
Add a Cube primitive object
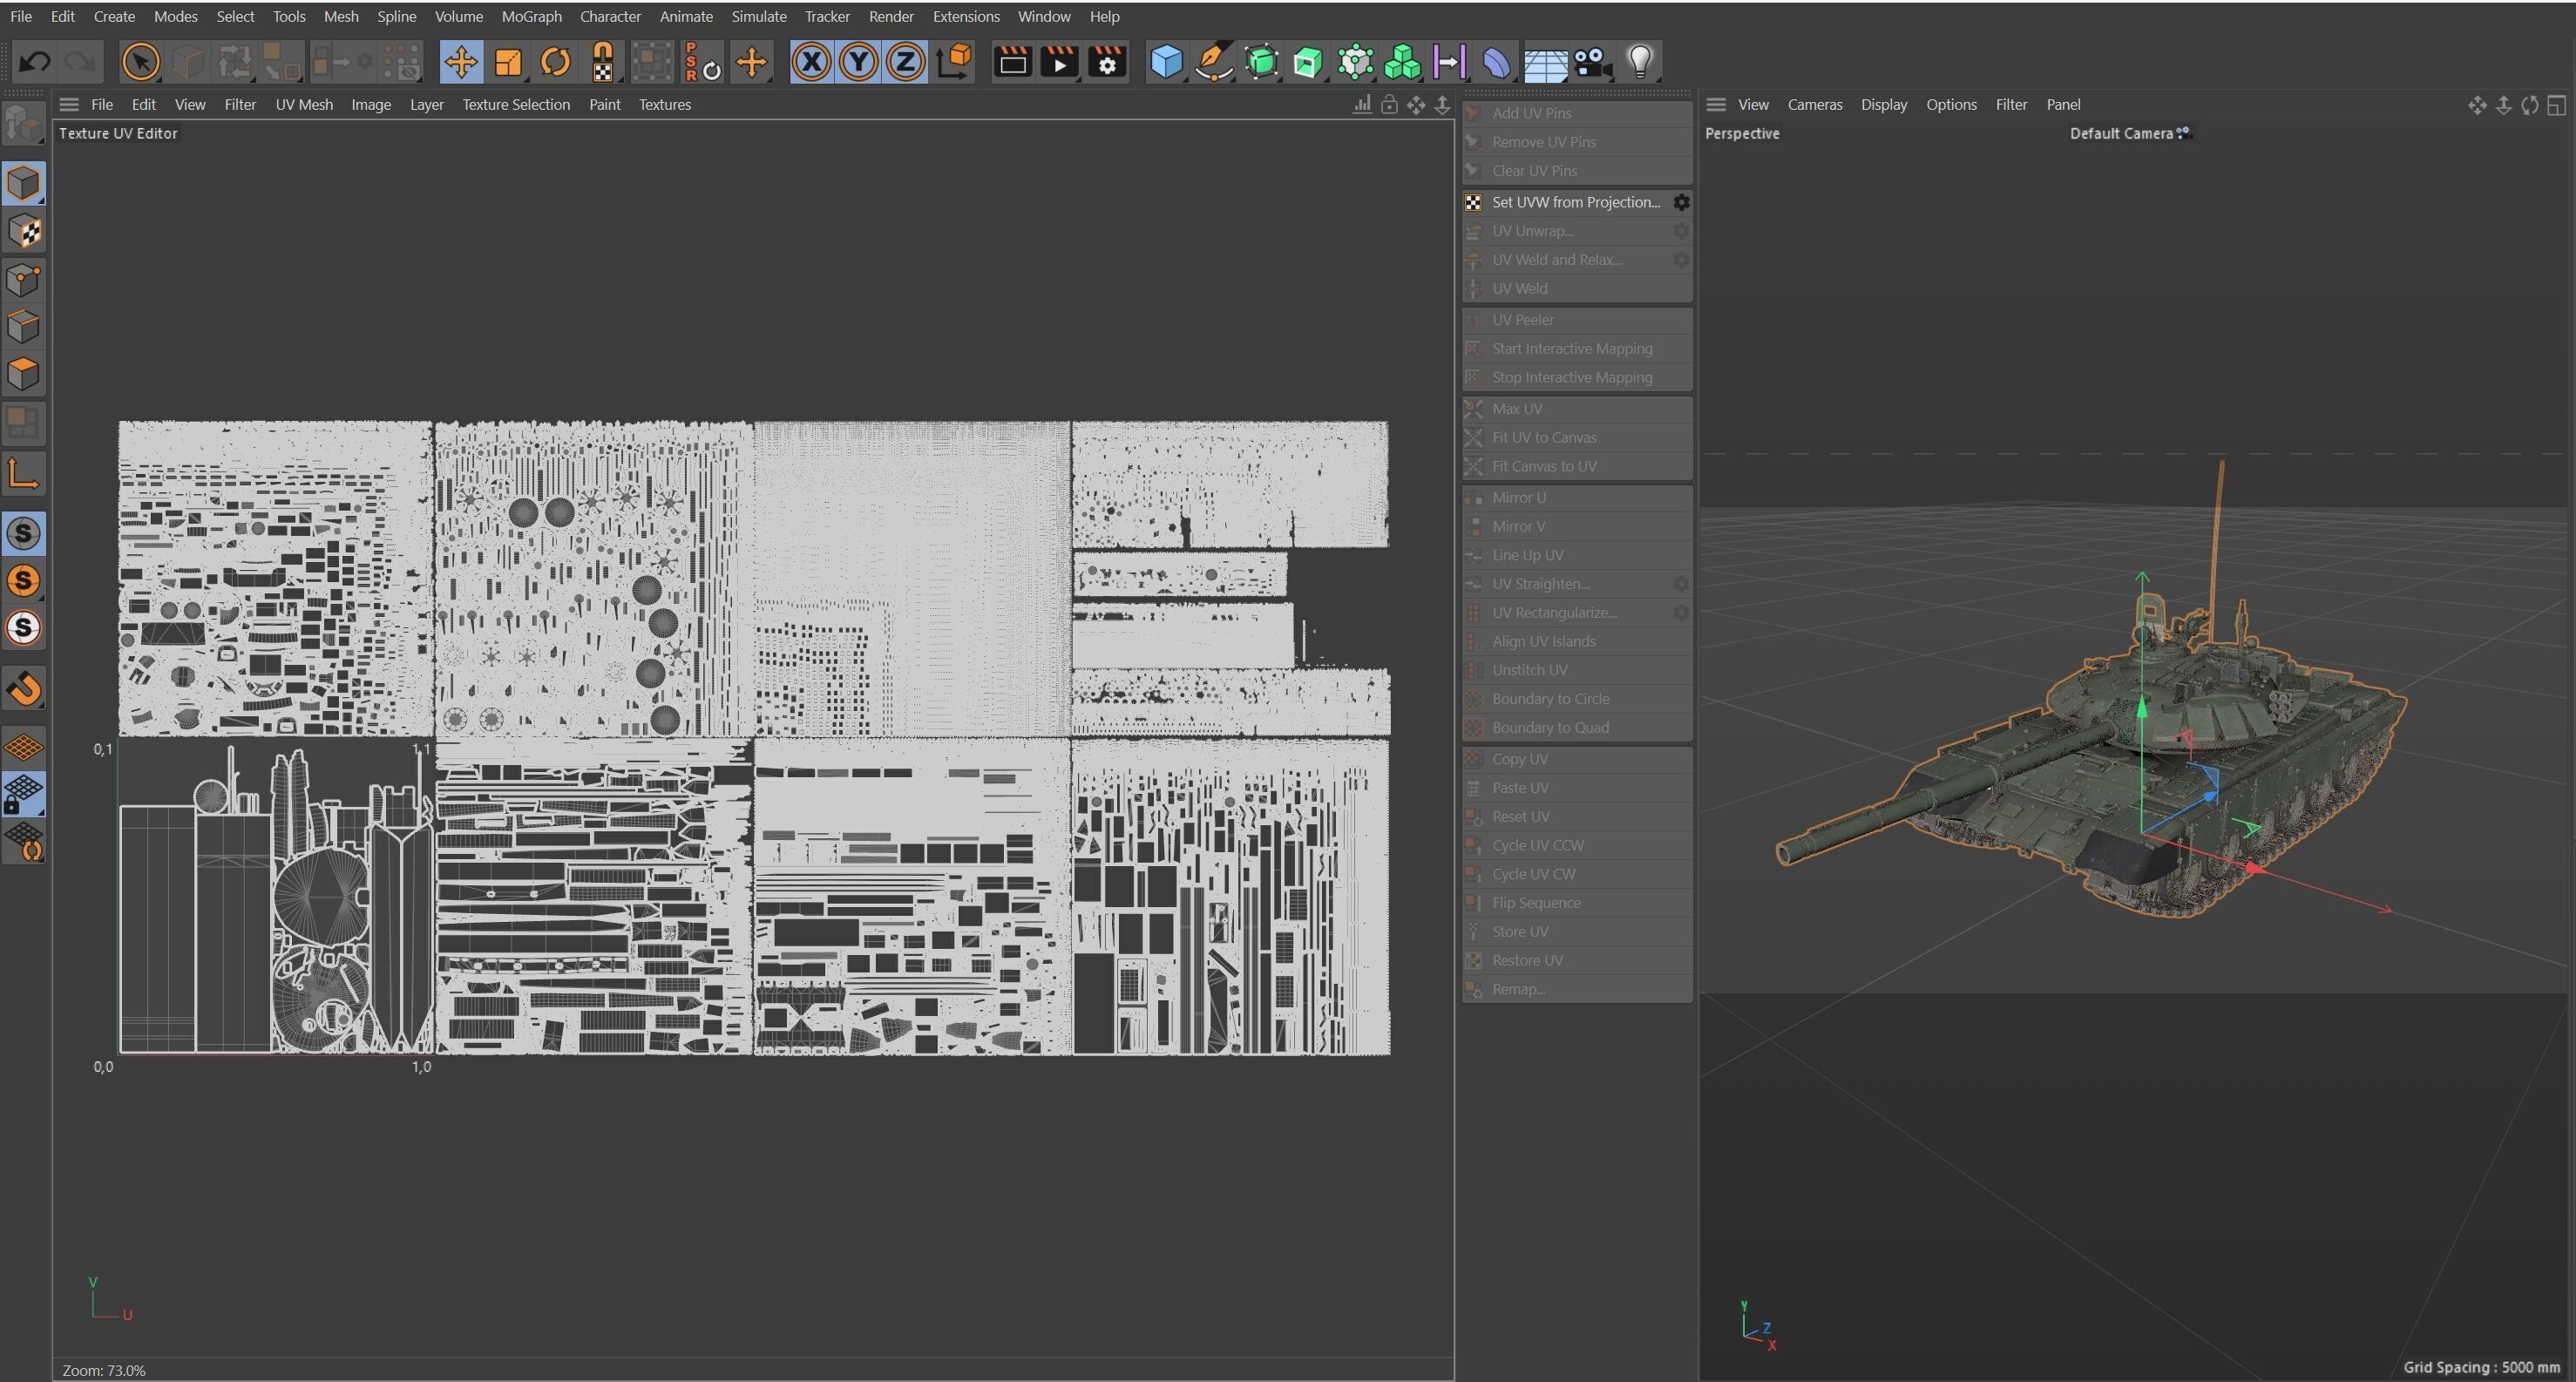(1166, 62)
